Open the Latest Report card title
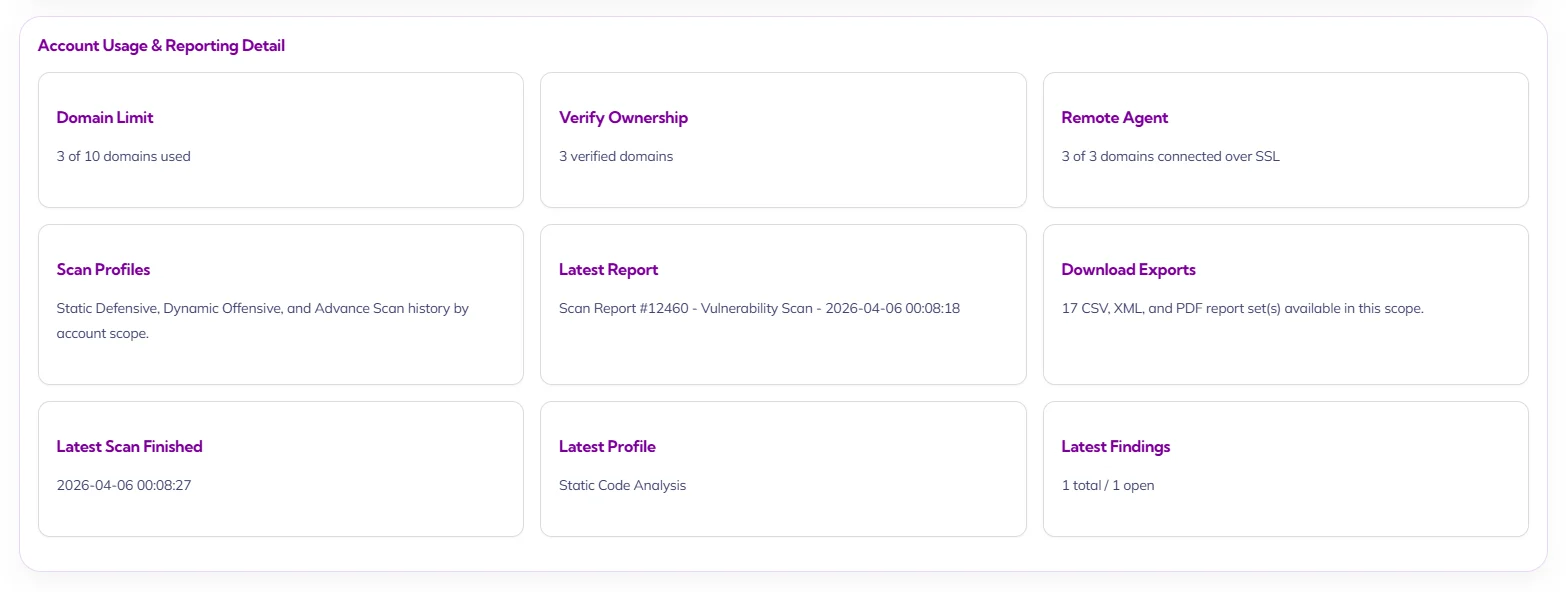 tap(608, 270)
